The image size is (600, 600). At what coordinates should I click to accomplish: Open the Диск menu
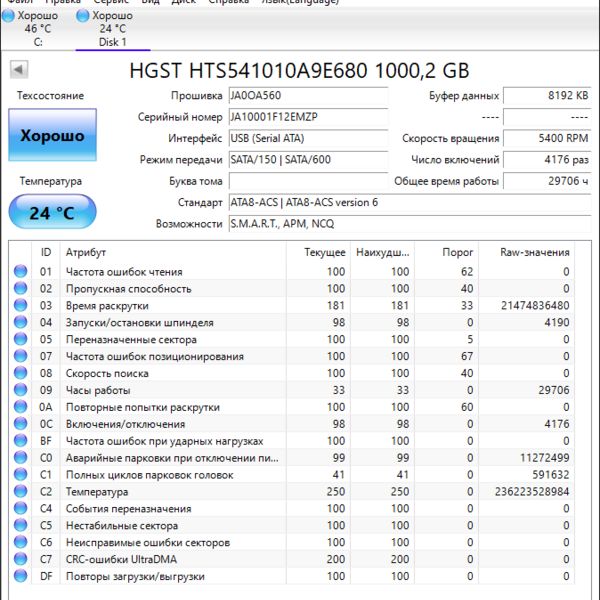[x=184, y=2]
